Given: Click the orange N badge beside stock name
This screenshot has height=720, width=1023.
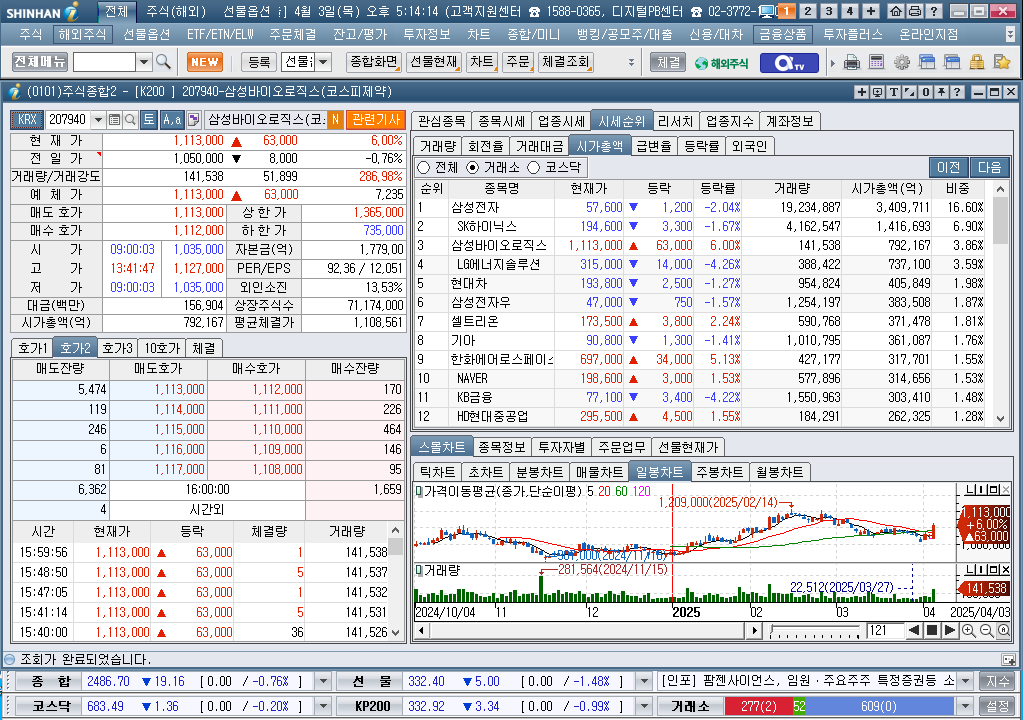Looking at the screenshot, I should point(335,119).
